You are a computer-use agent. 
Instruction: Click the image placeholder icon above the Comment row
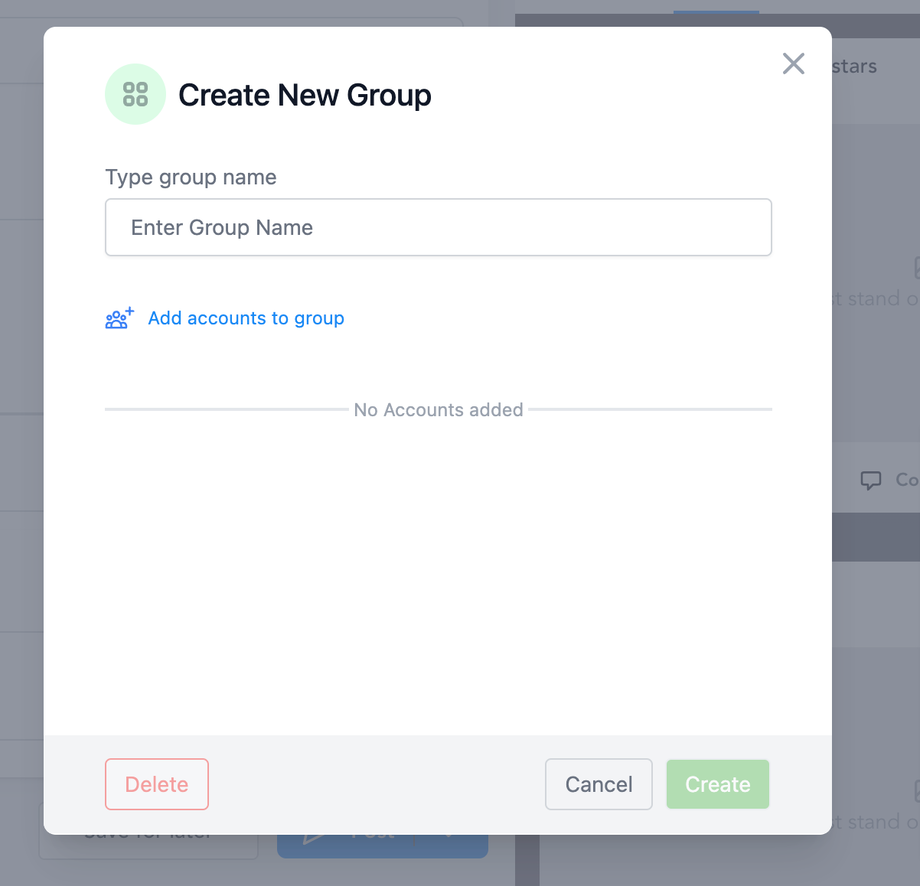tap(916, 267)
